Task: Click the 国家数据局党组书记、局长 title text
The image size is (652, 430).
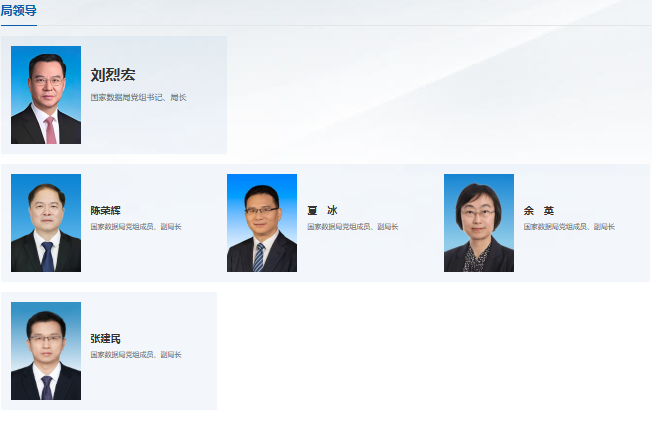Action: (138, 98)
